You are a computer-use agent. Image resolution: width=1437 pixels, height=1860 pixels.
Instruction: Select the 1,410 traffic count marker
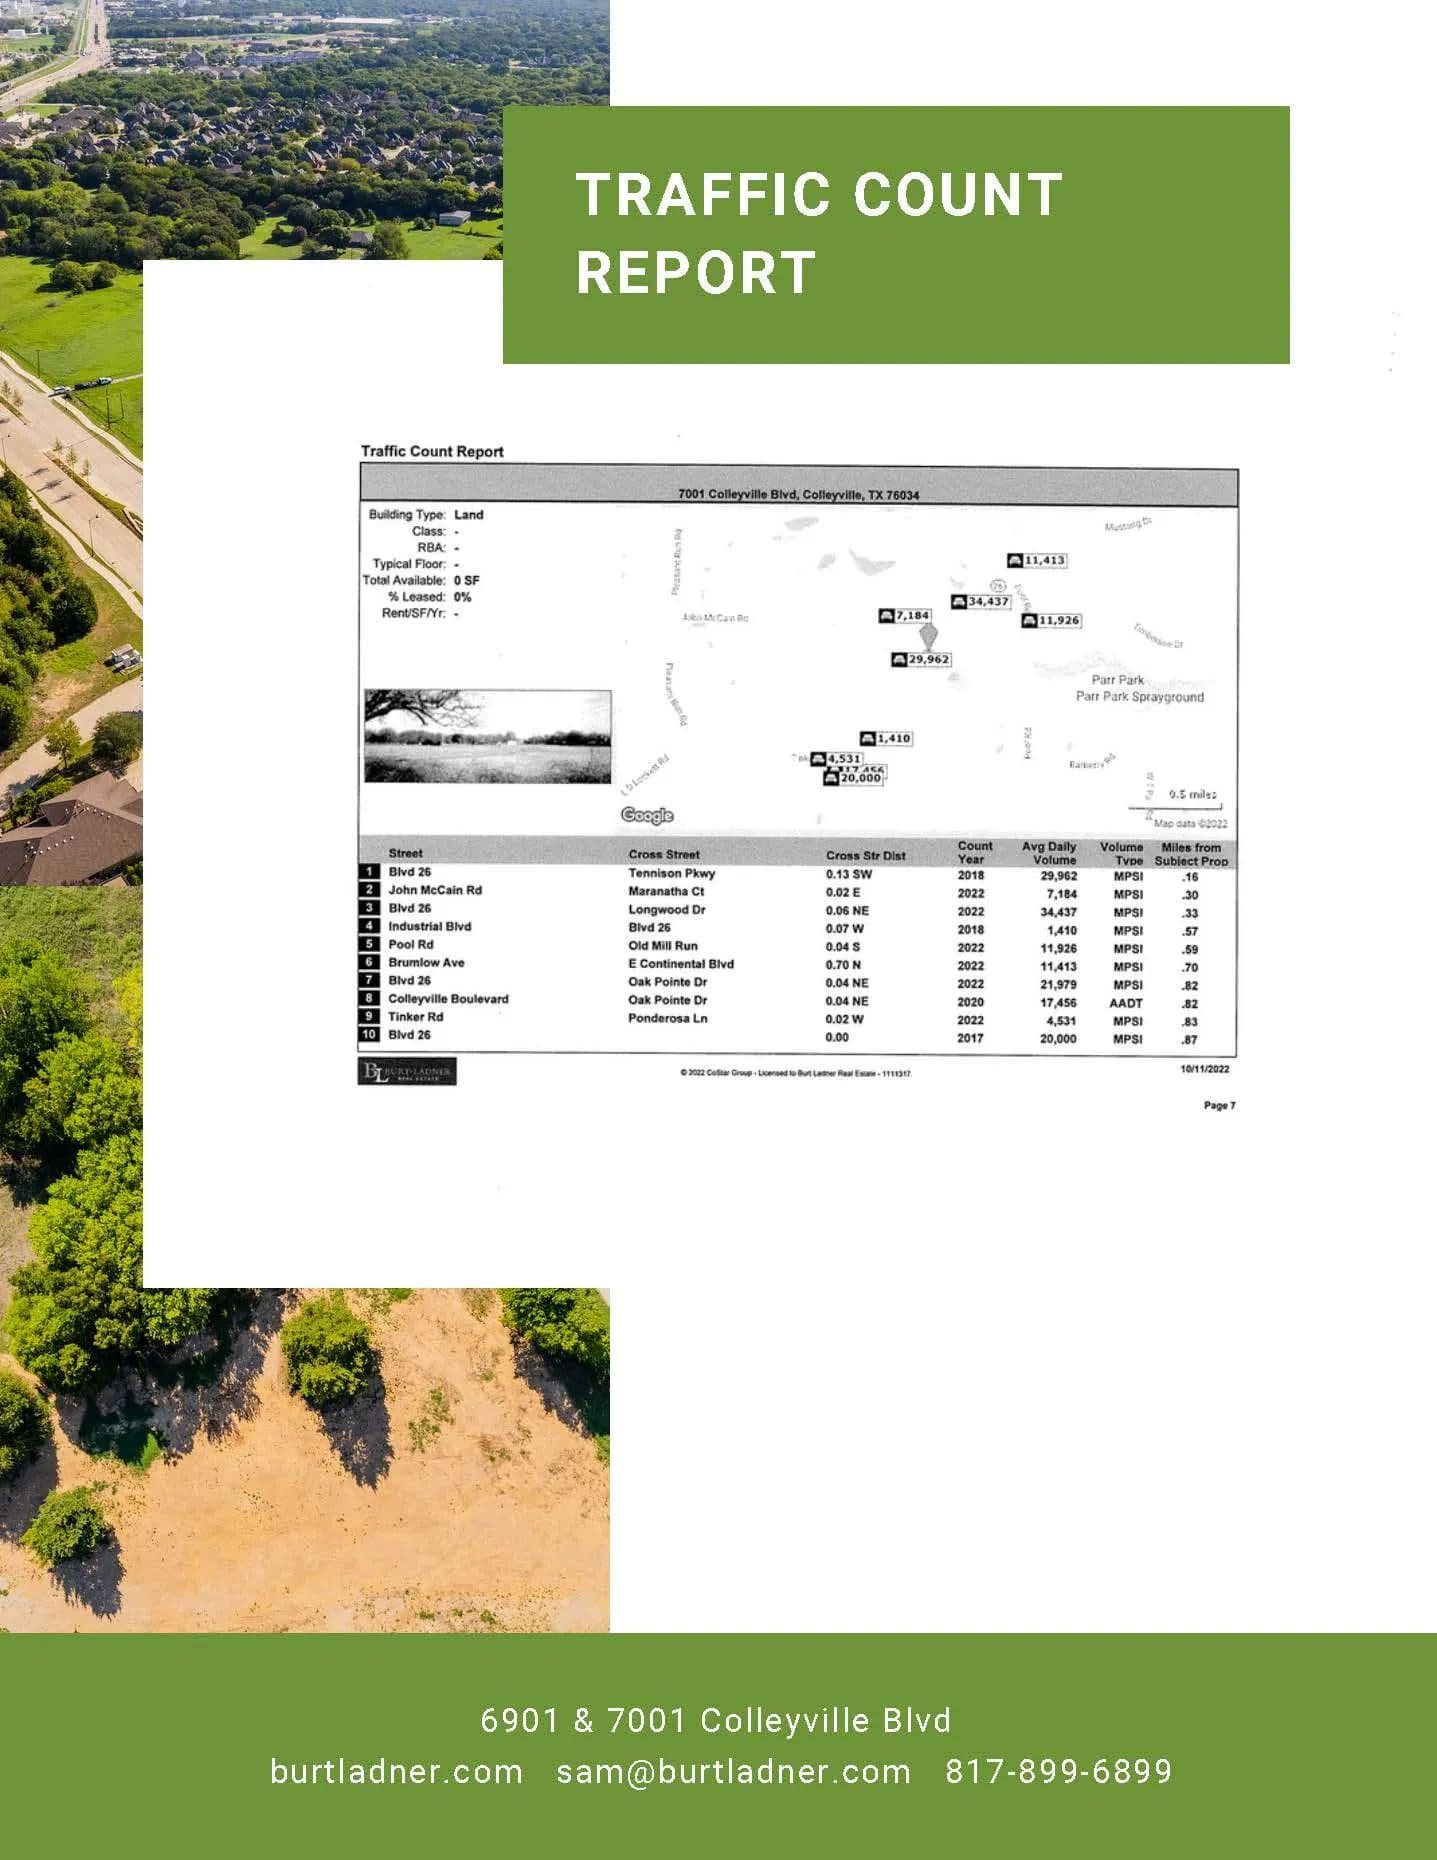pyautogui.click(x=886, y=739)
